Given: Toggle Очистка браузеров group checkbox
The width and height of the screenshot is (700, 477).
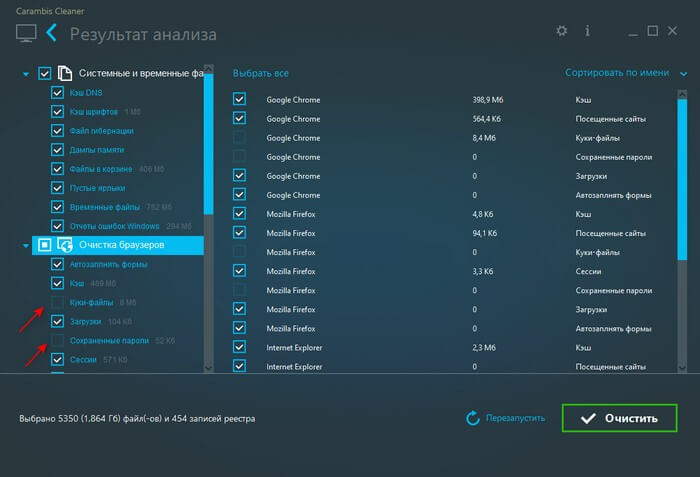Looking at the screenshot, I should (45, 245).
